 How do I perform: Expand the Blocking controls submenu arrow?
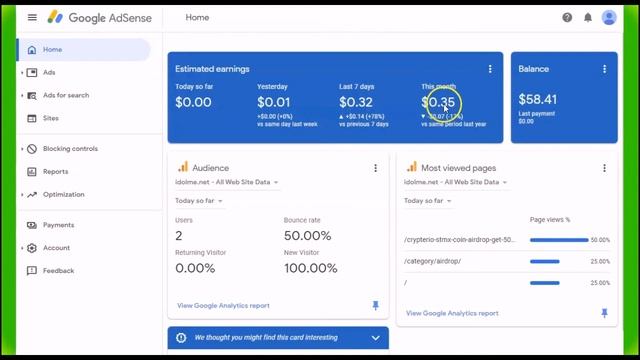click(22, 149)
